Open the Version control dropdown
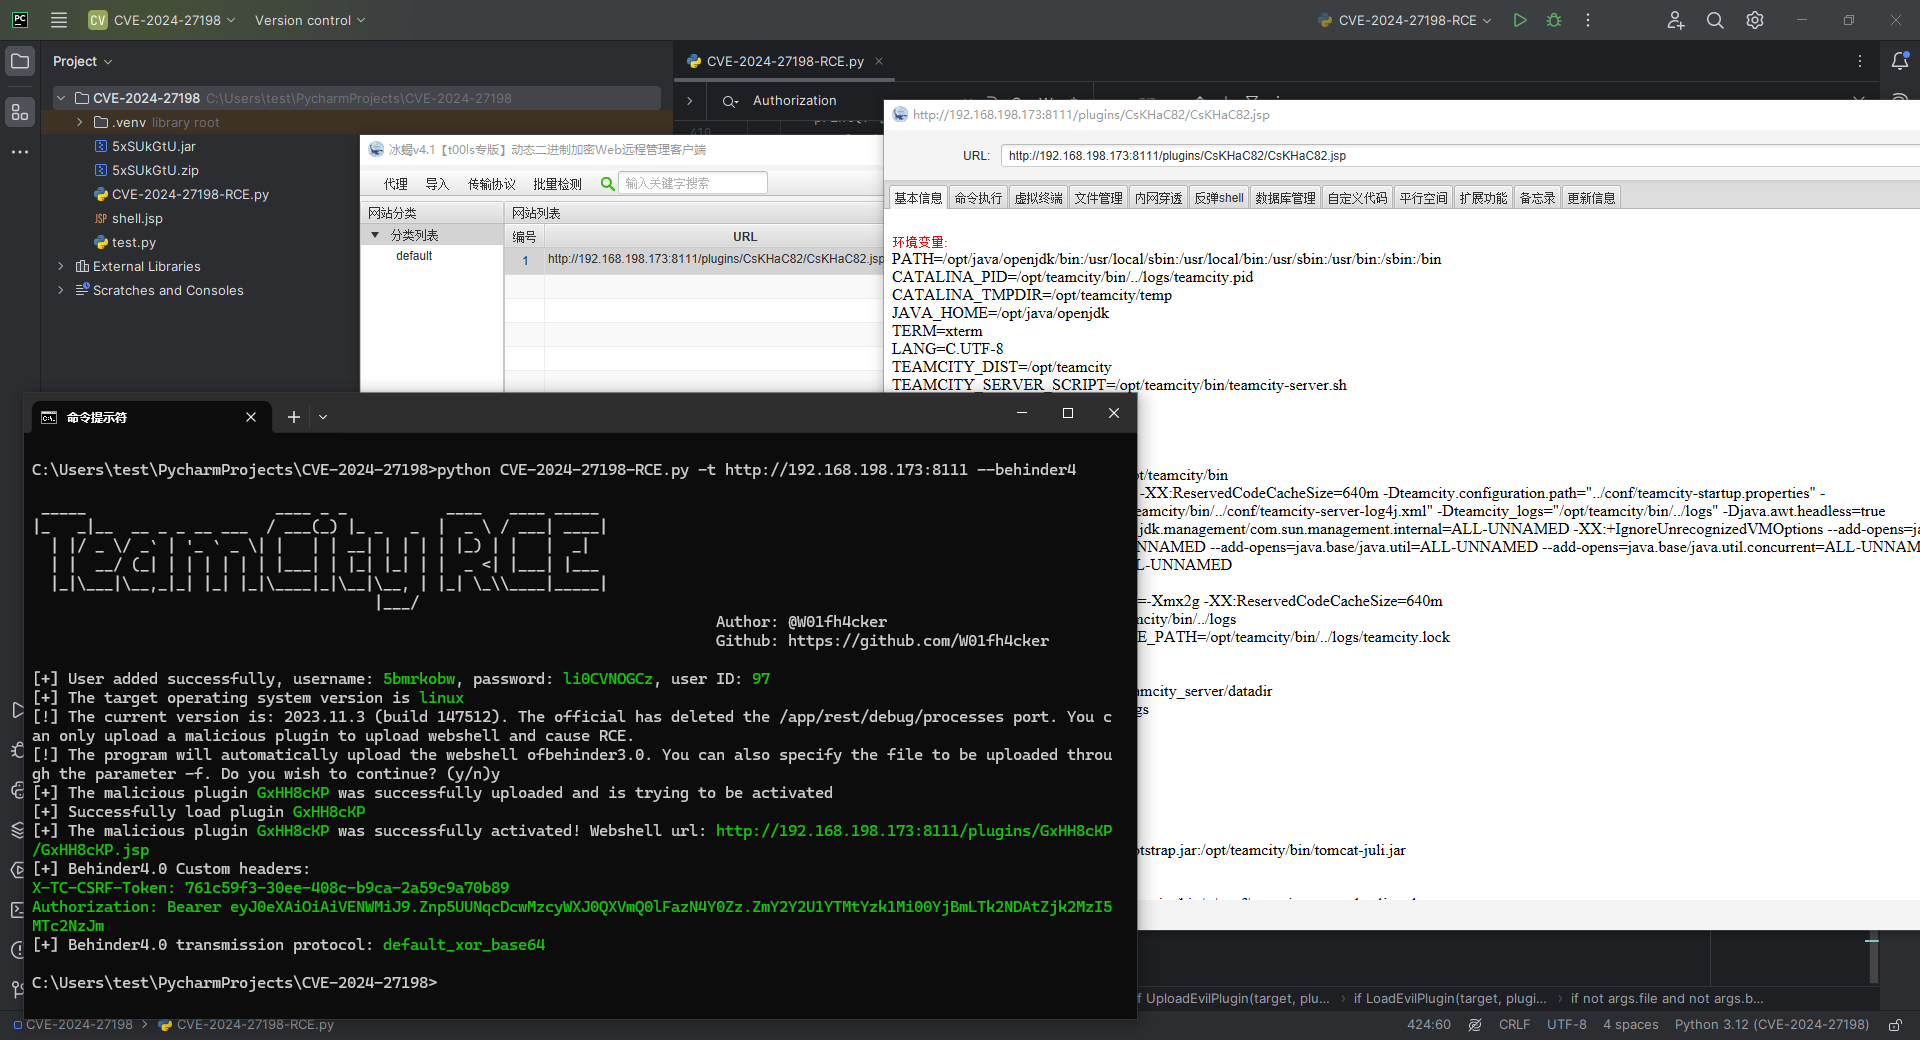This screenshot has width=1920, height=1040. pyautogui.click(x=310, y=20)
